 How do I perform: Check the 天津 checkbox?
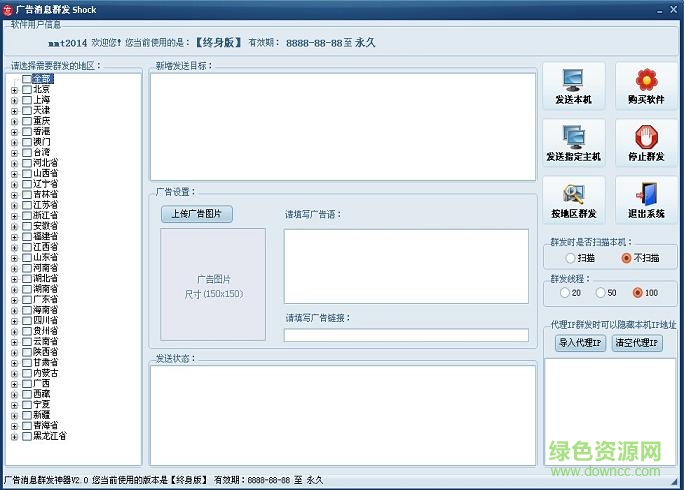tap(27, 110)
